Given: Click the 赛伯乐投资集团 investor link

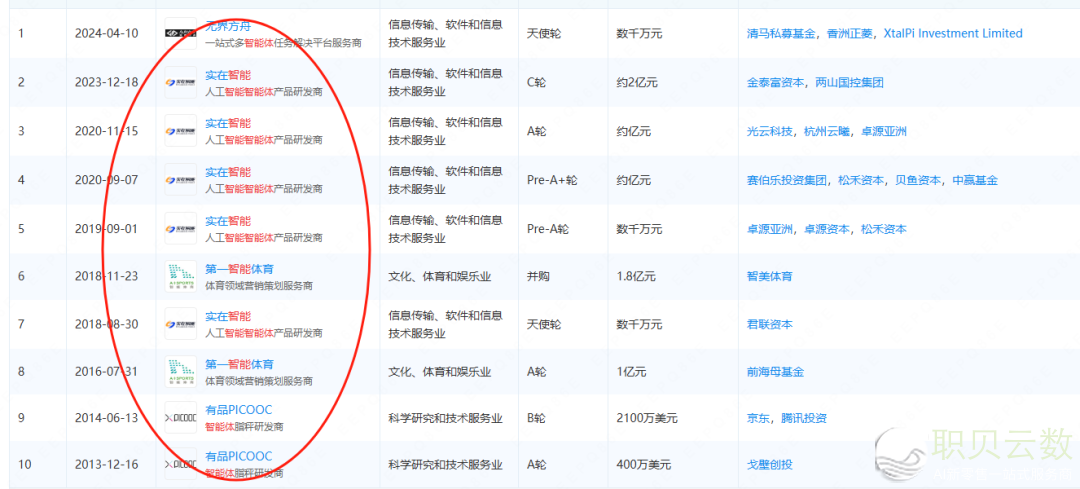Looking at the screenshot, I should tap(787, 180).
